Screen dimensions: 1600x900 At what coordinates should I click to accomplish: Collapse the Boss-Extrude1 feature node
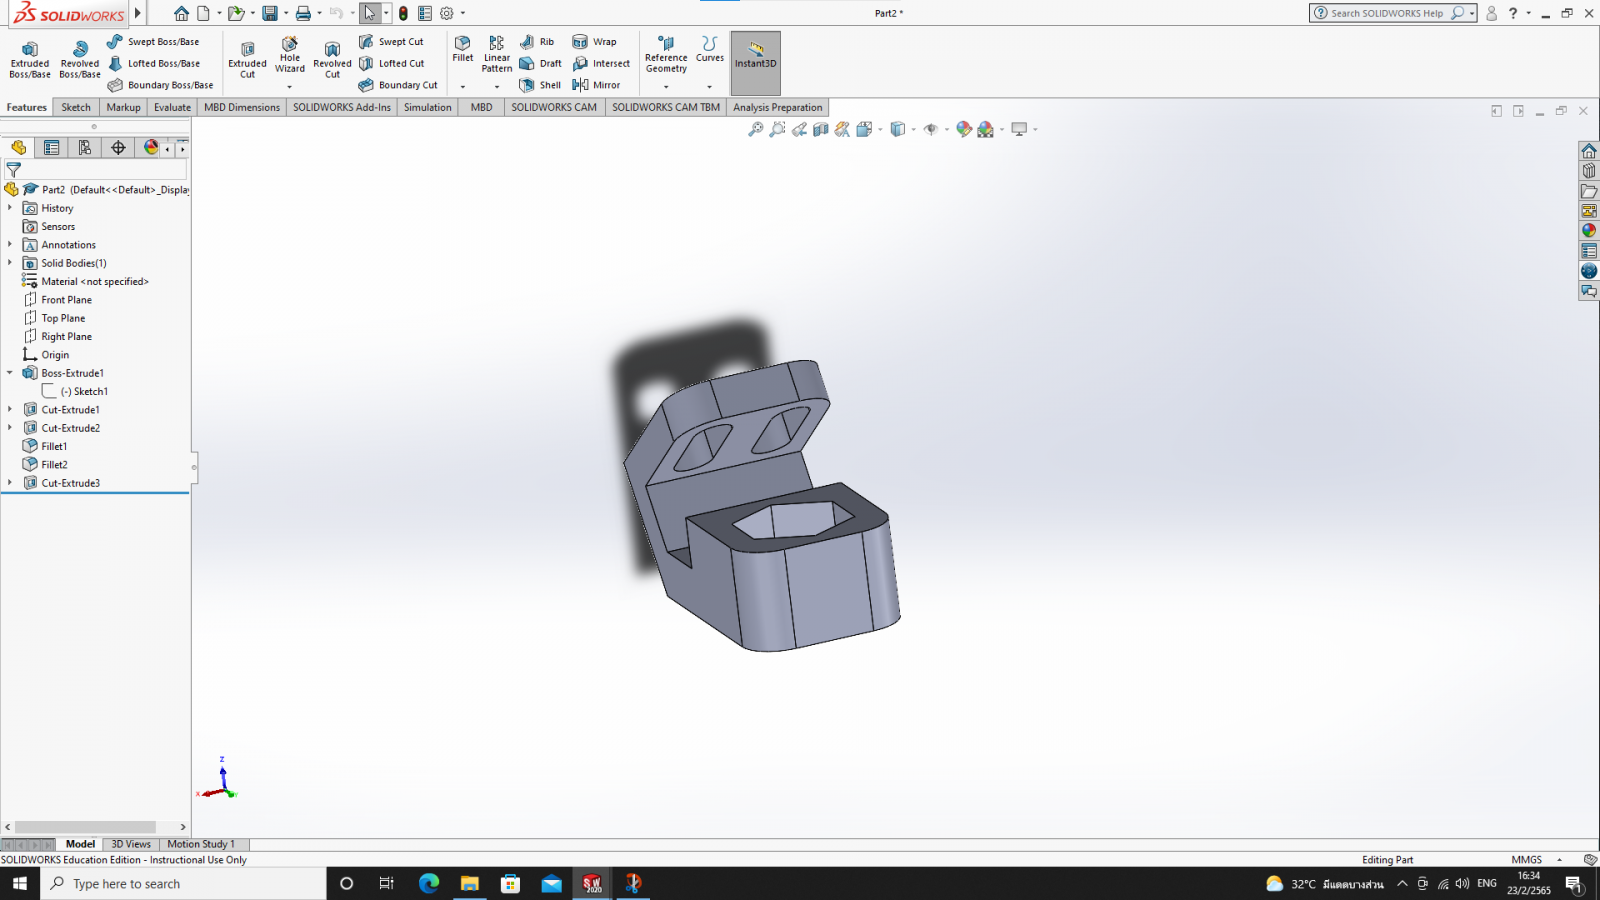point(10,373)
